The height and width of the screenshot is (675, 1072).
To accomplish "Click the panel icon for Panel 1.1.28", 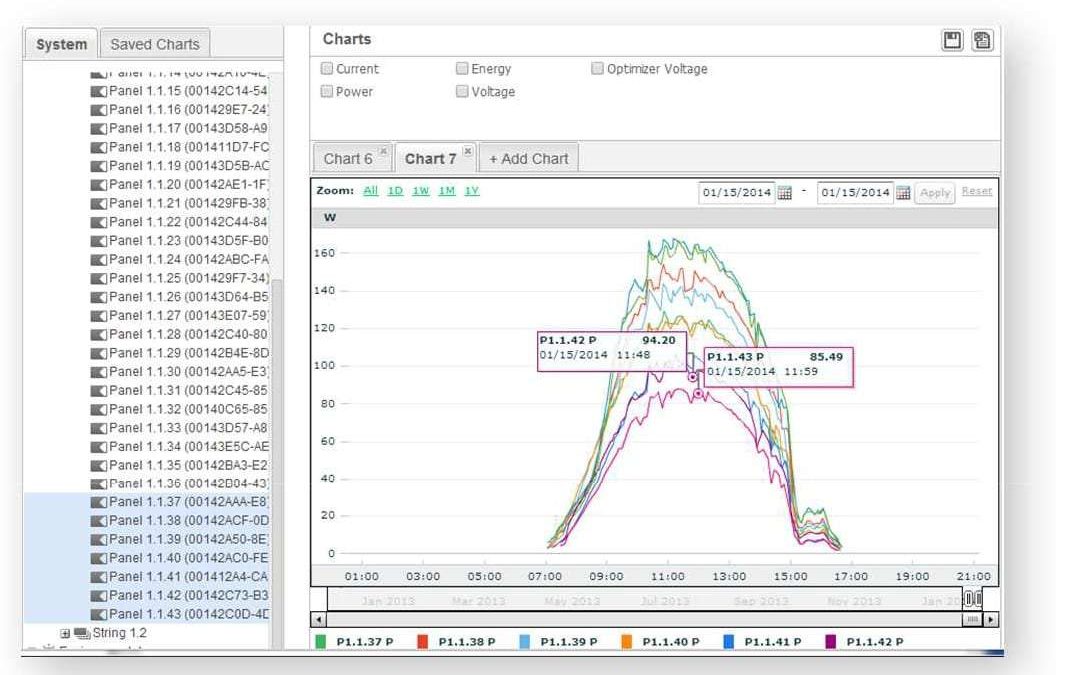I will (x=98, y=334).
